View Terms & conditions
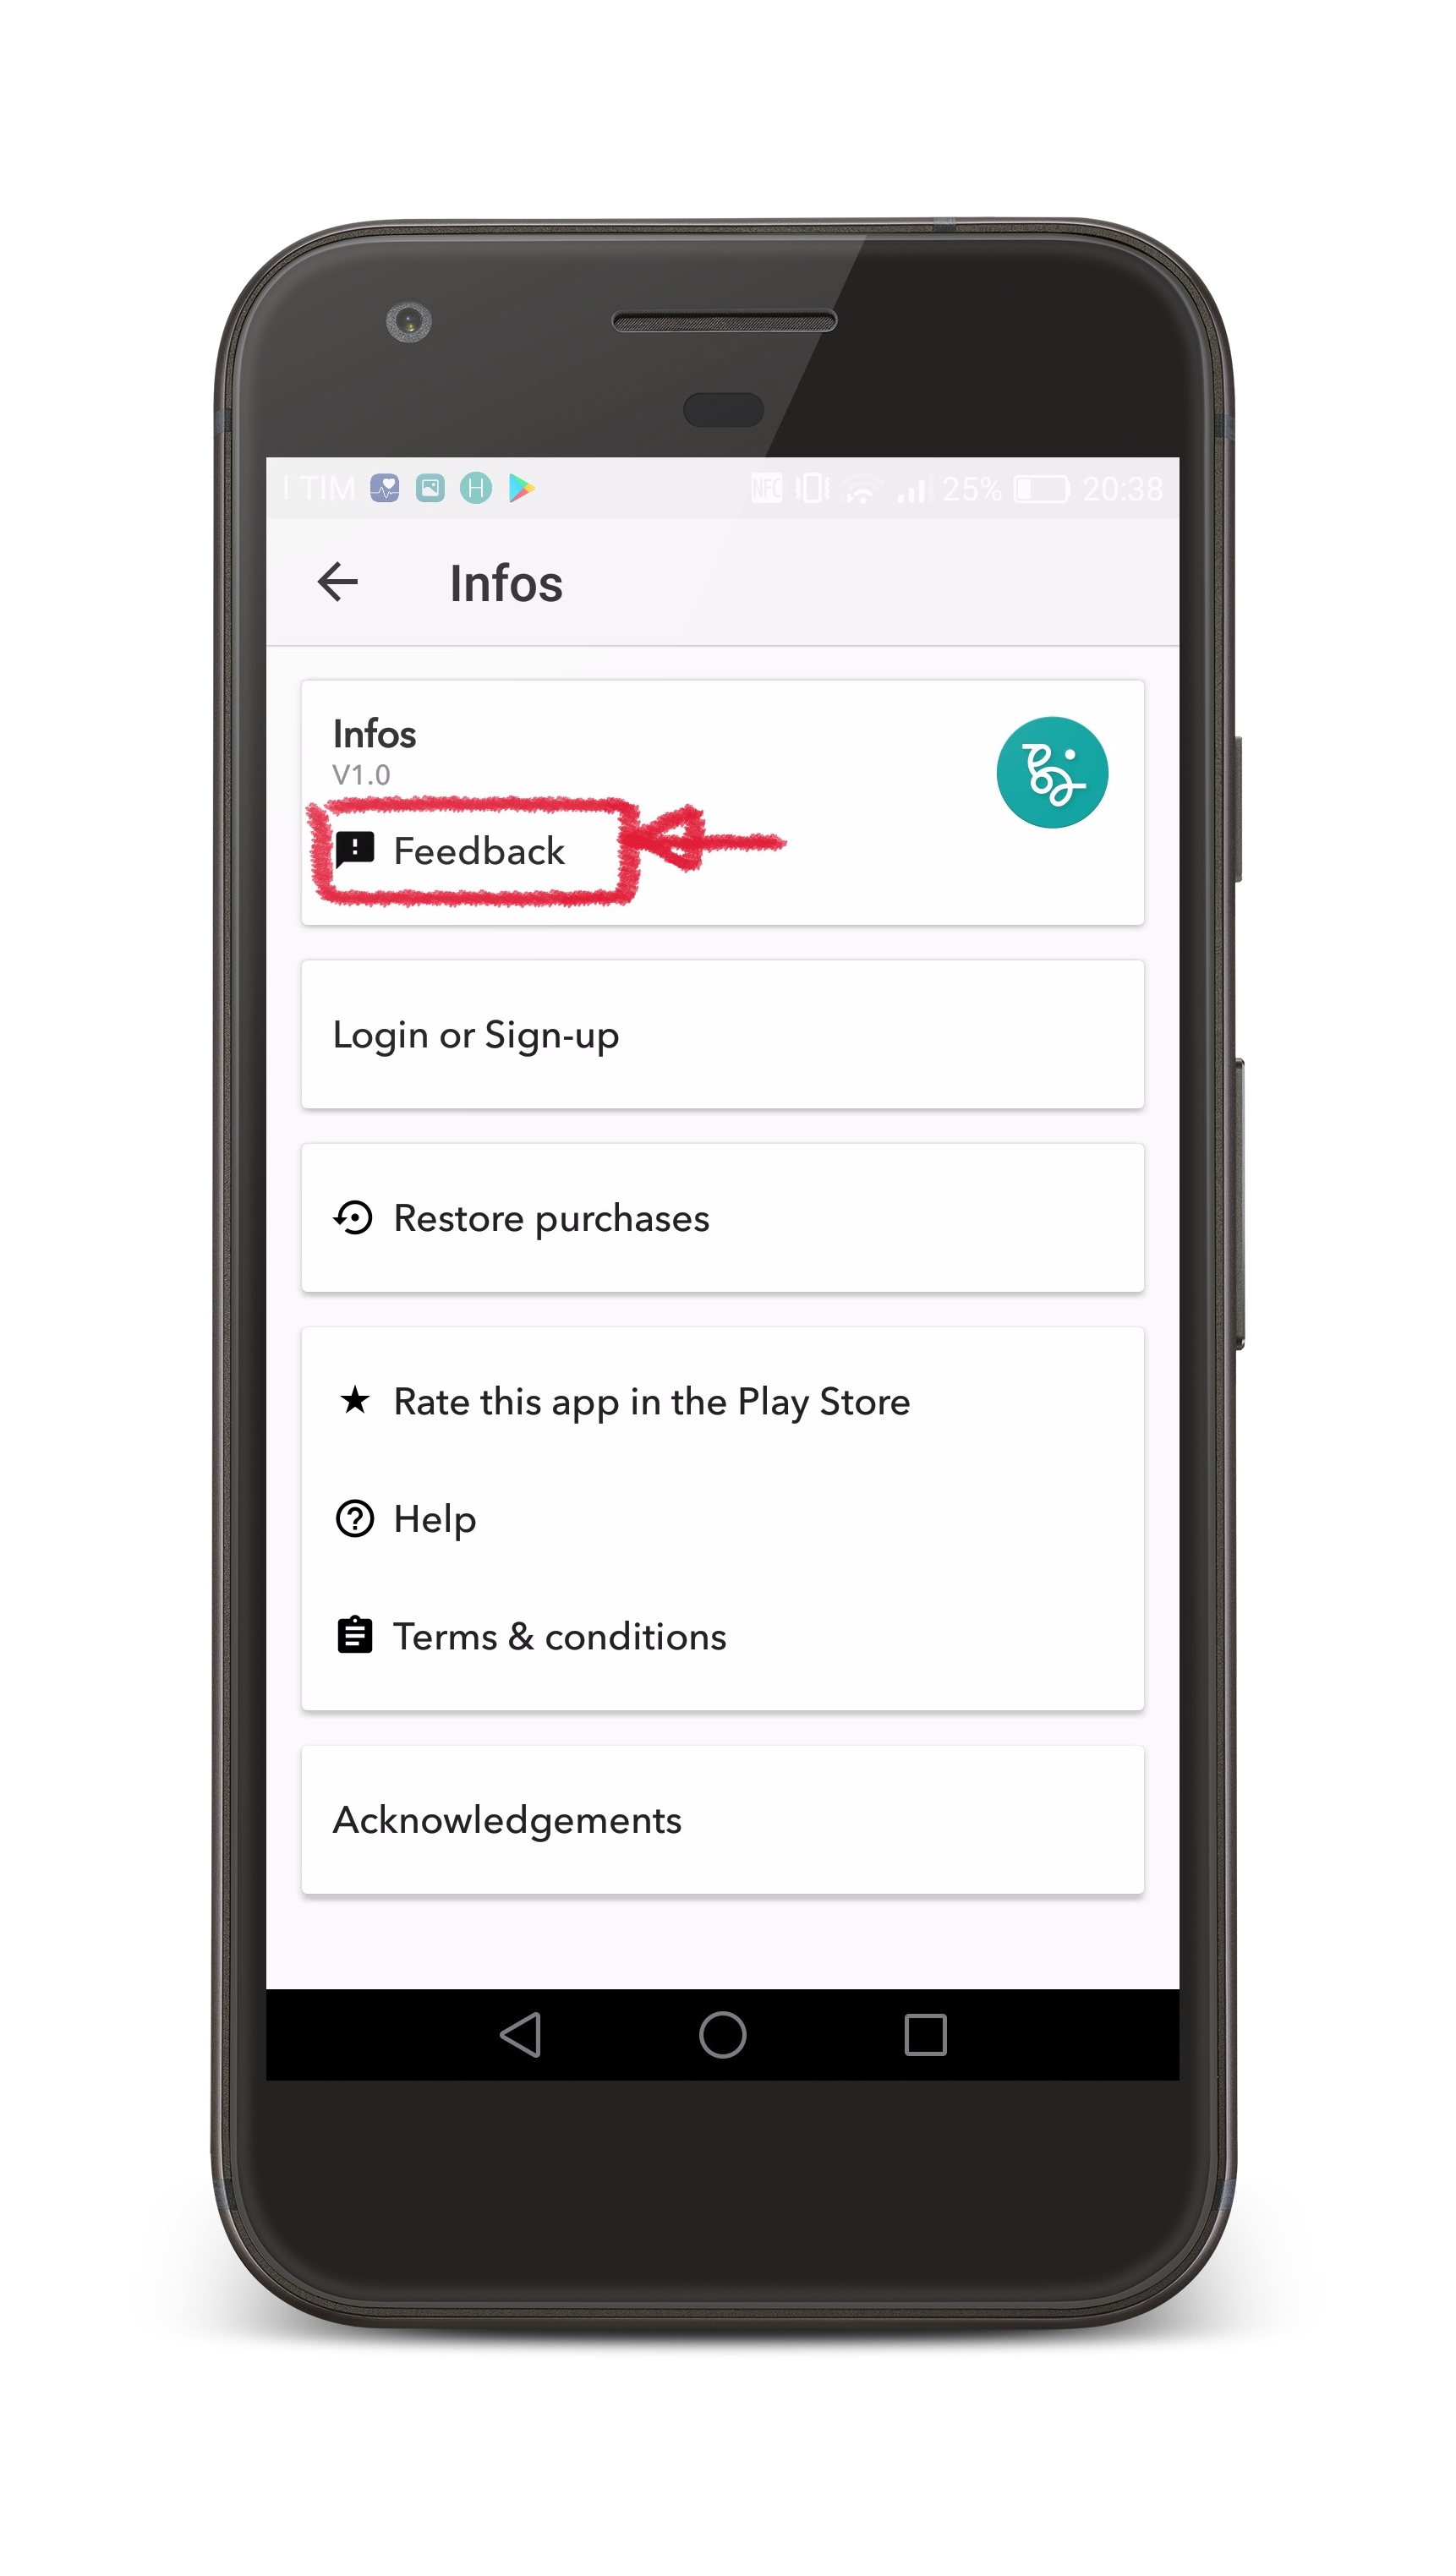This screenshot has height=2576, width=1456. (x=530, y=1636)
